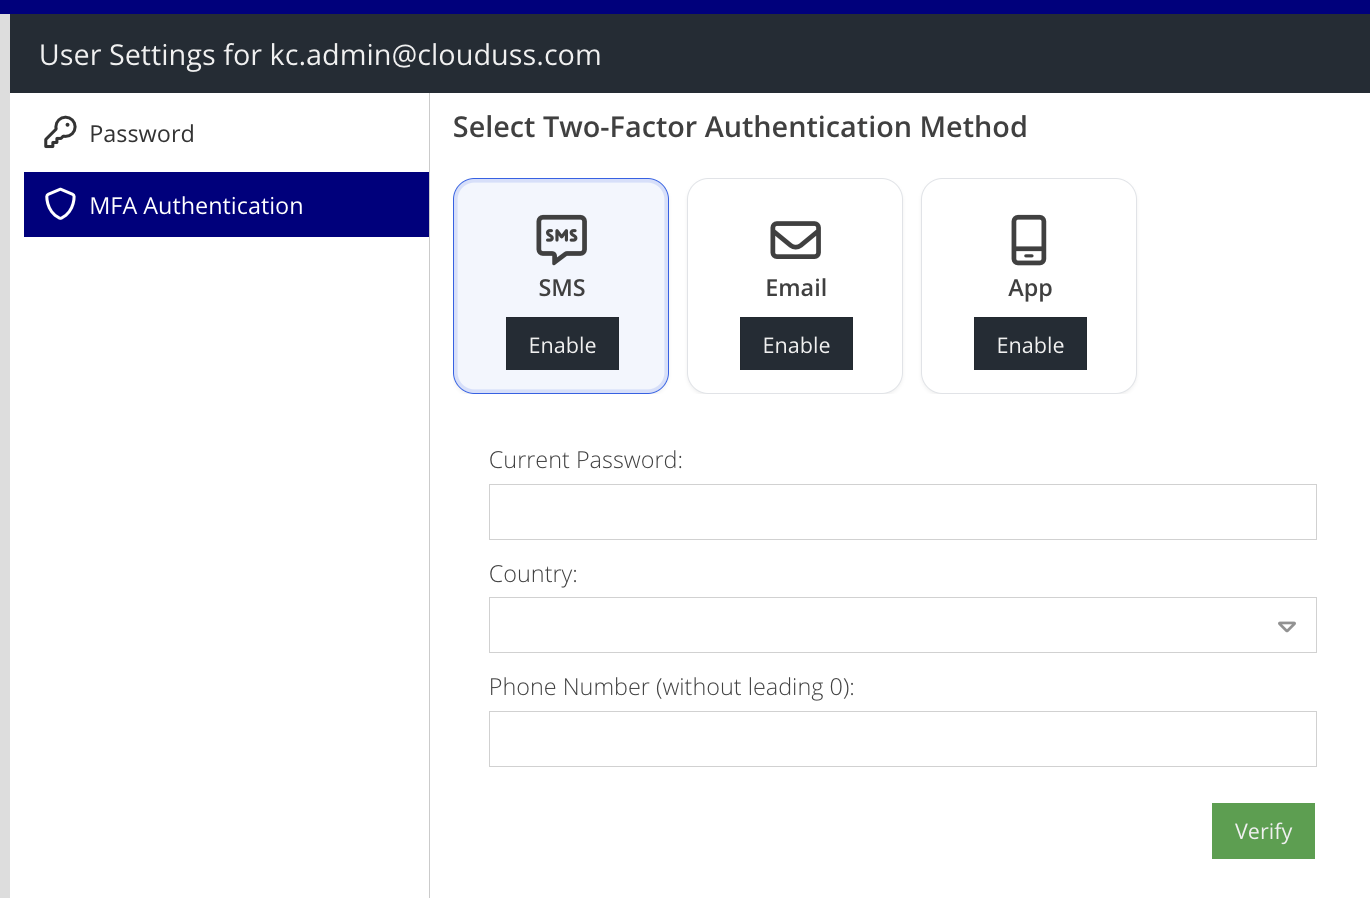Click the green Verify button
Screen dimensions: 1370x898
point(1263,831)
